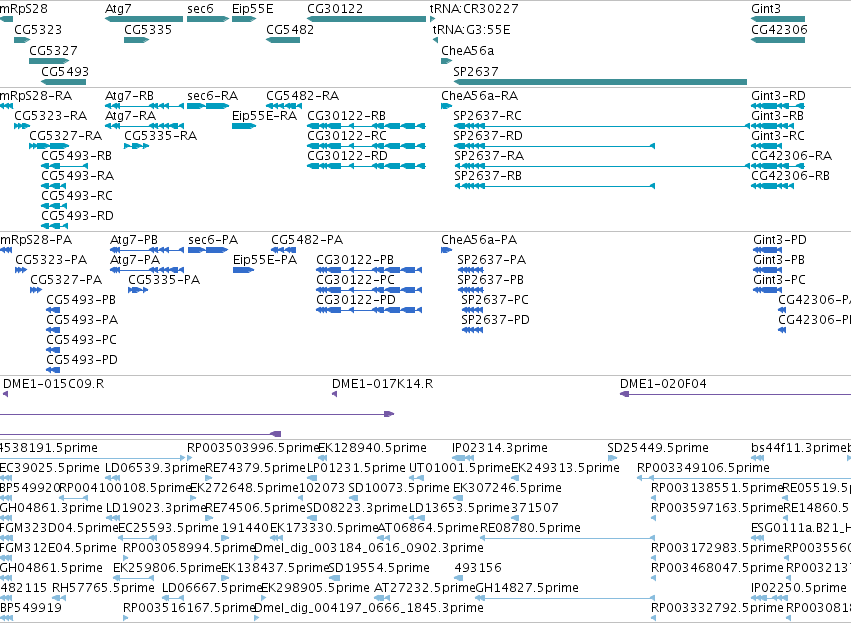This screenshot has height=623, width=851.
Task: Select the Eip55E gene glyph
Action: pos(244,19)
